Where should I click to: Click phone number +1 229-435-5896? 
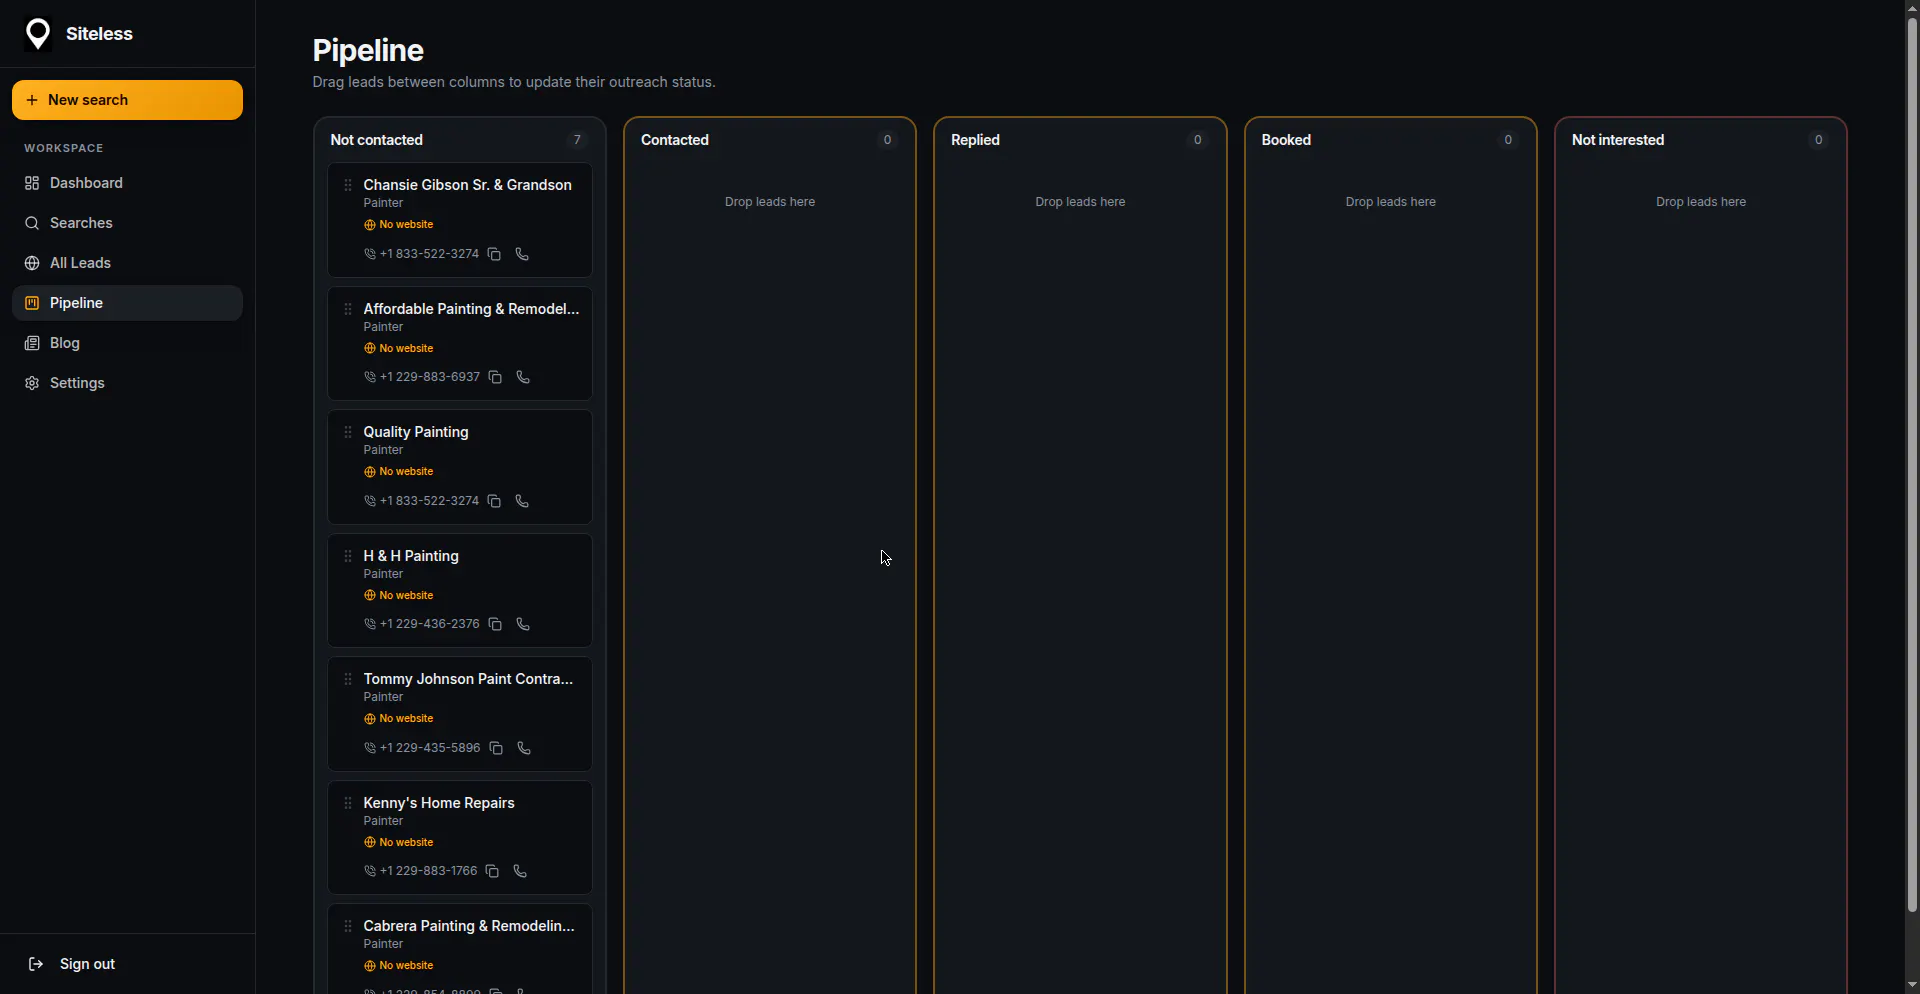pyautogui.click(x=430, y=748)
